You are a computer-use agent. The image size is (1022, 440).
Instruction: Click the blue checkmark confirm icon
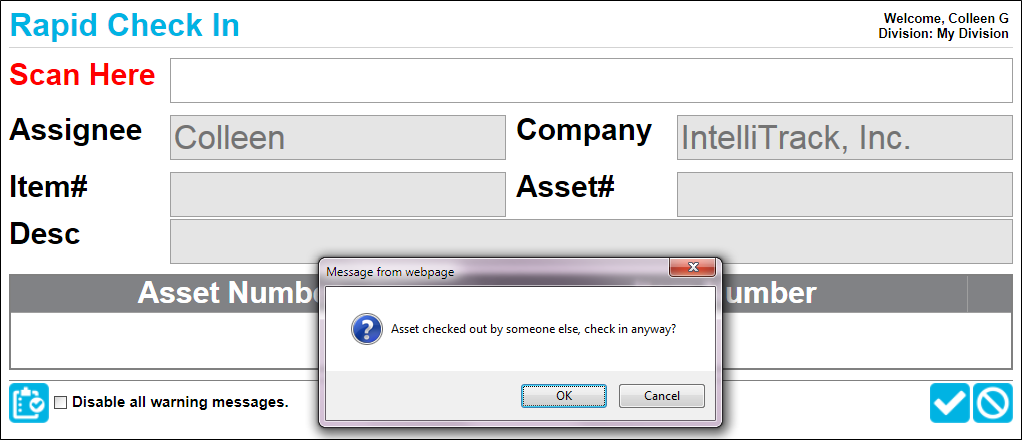coord(950,403)
